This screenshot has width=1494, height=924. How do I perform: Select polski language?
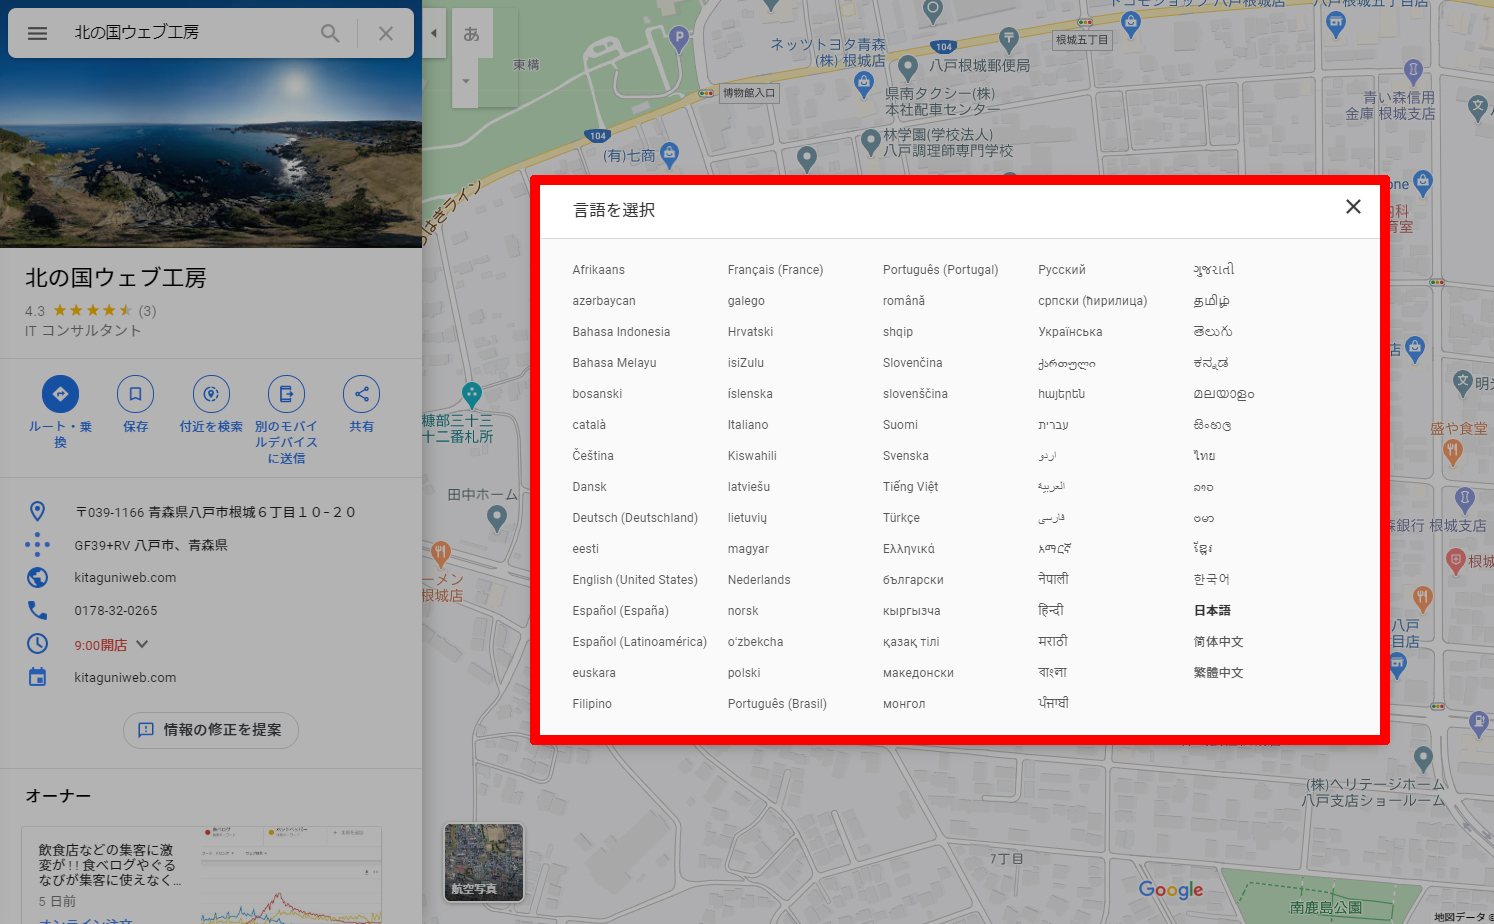click(744, 673)
